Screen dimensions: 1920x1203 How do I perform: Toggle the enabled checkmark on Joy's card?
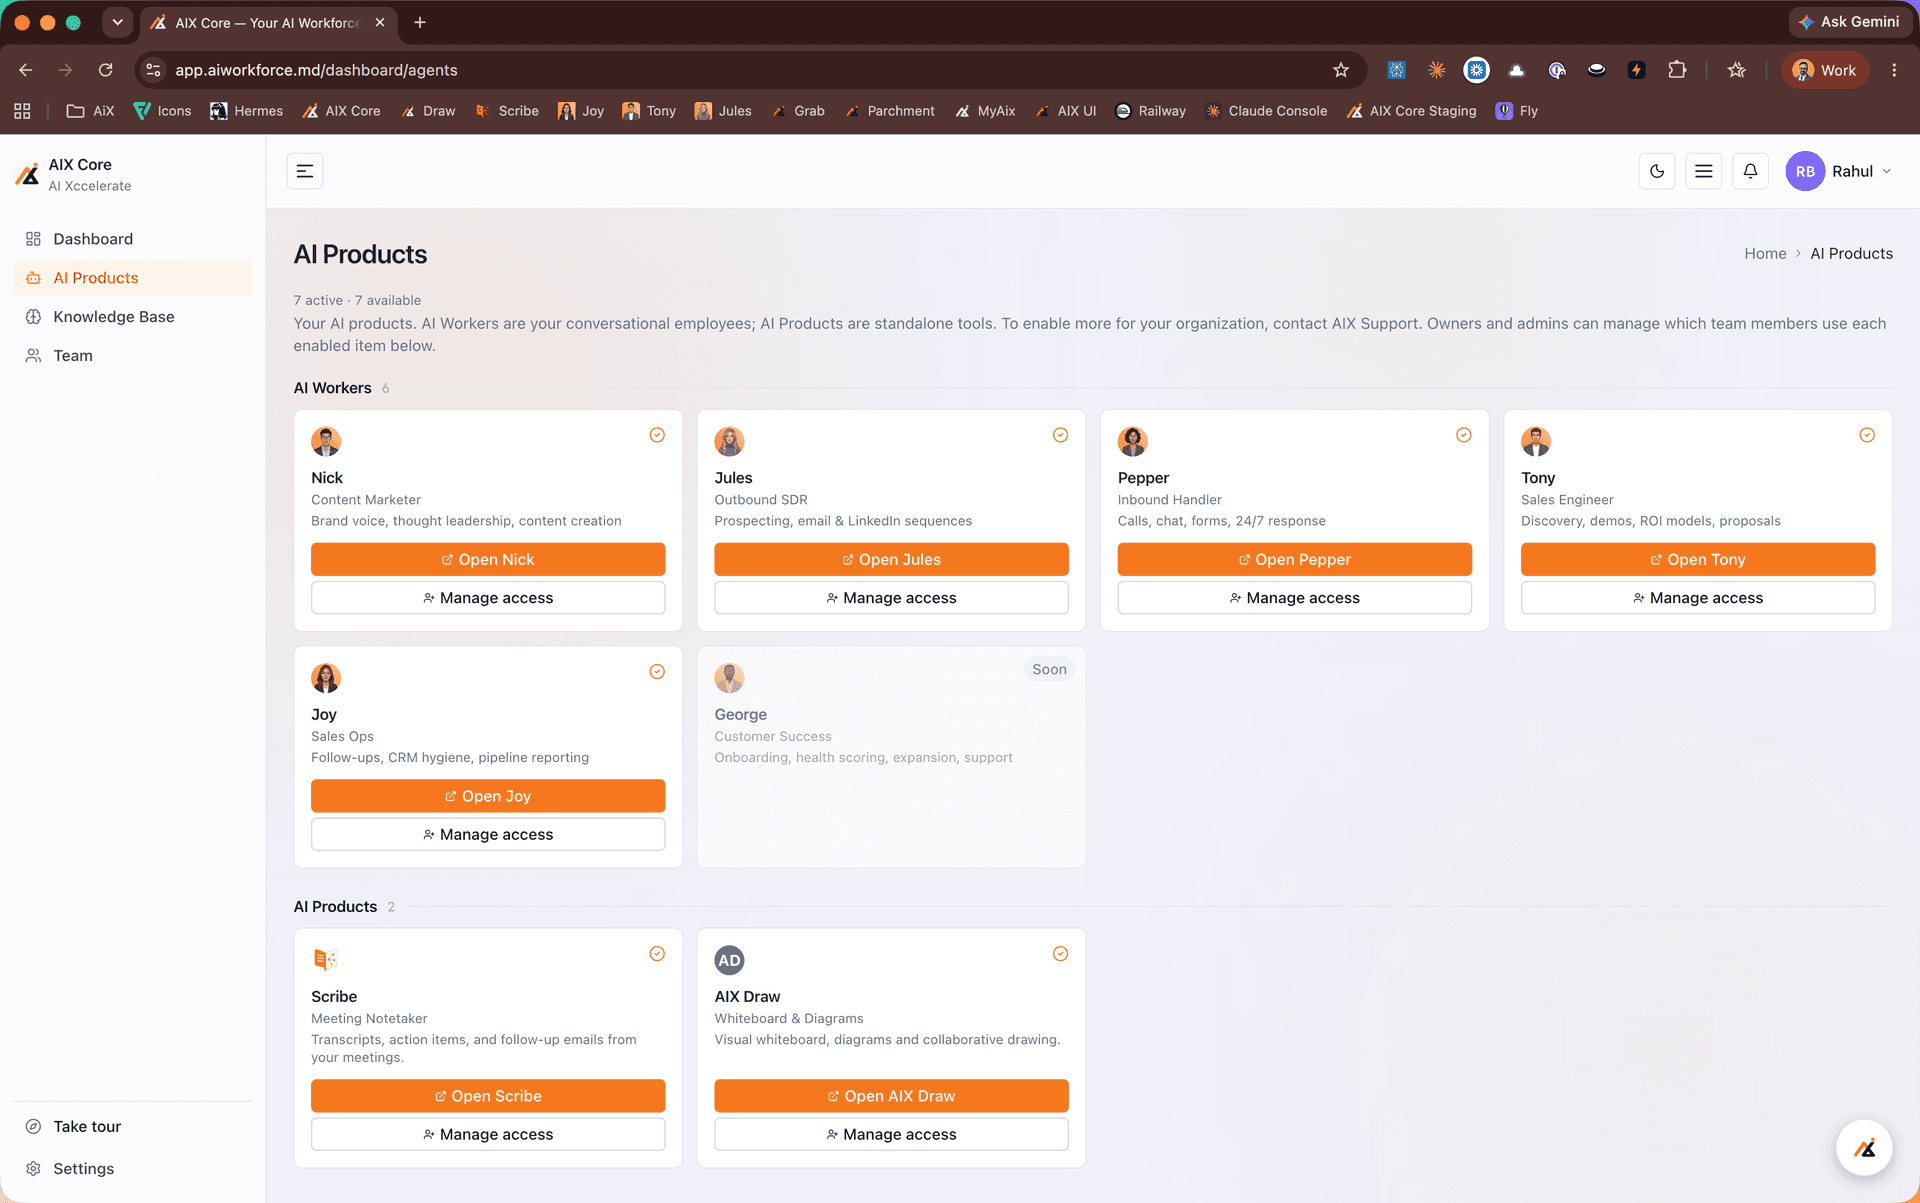pos(657,672)
